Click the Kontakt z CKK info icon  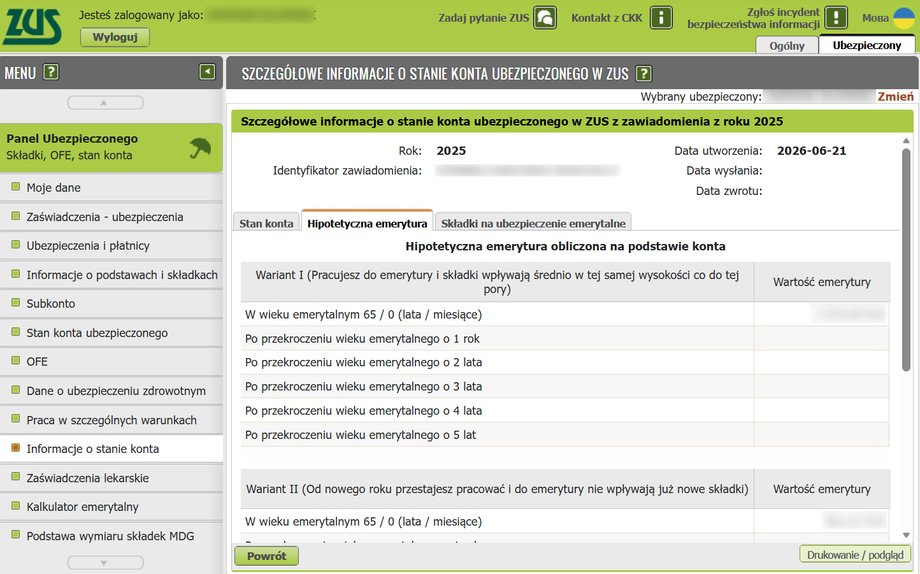click(x=662, y=18)
